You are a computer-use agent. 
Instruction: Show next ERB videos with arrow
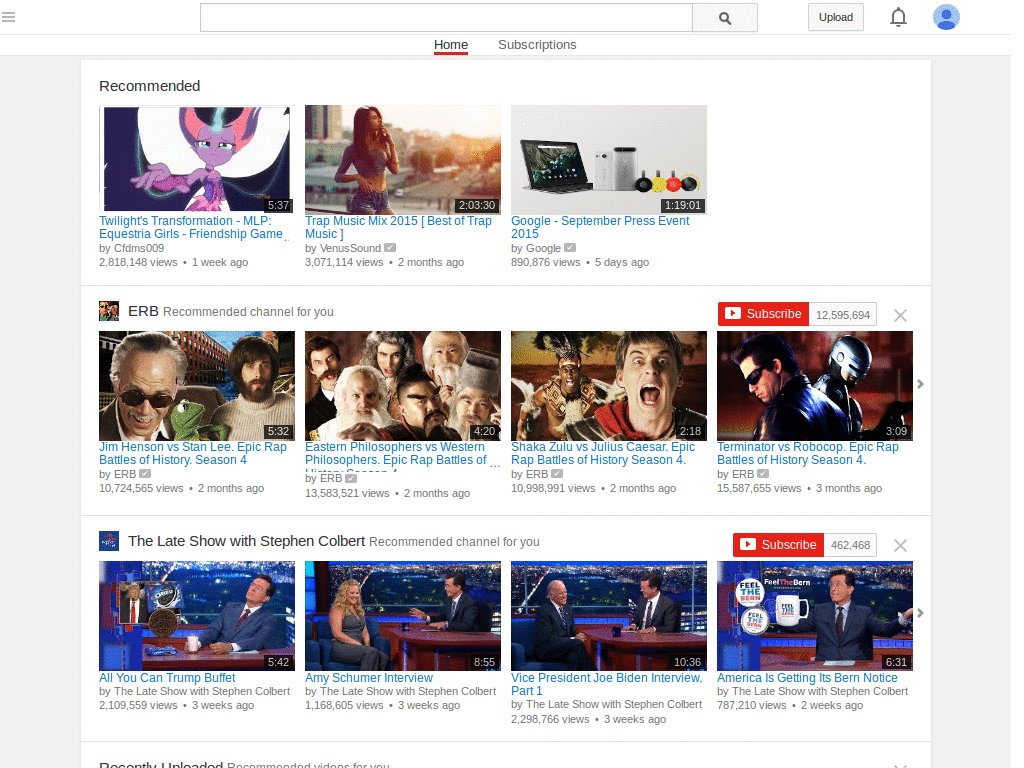(920, 384)
